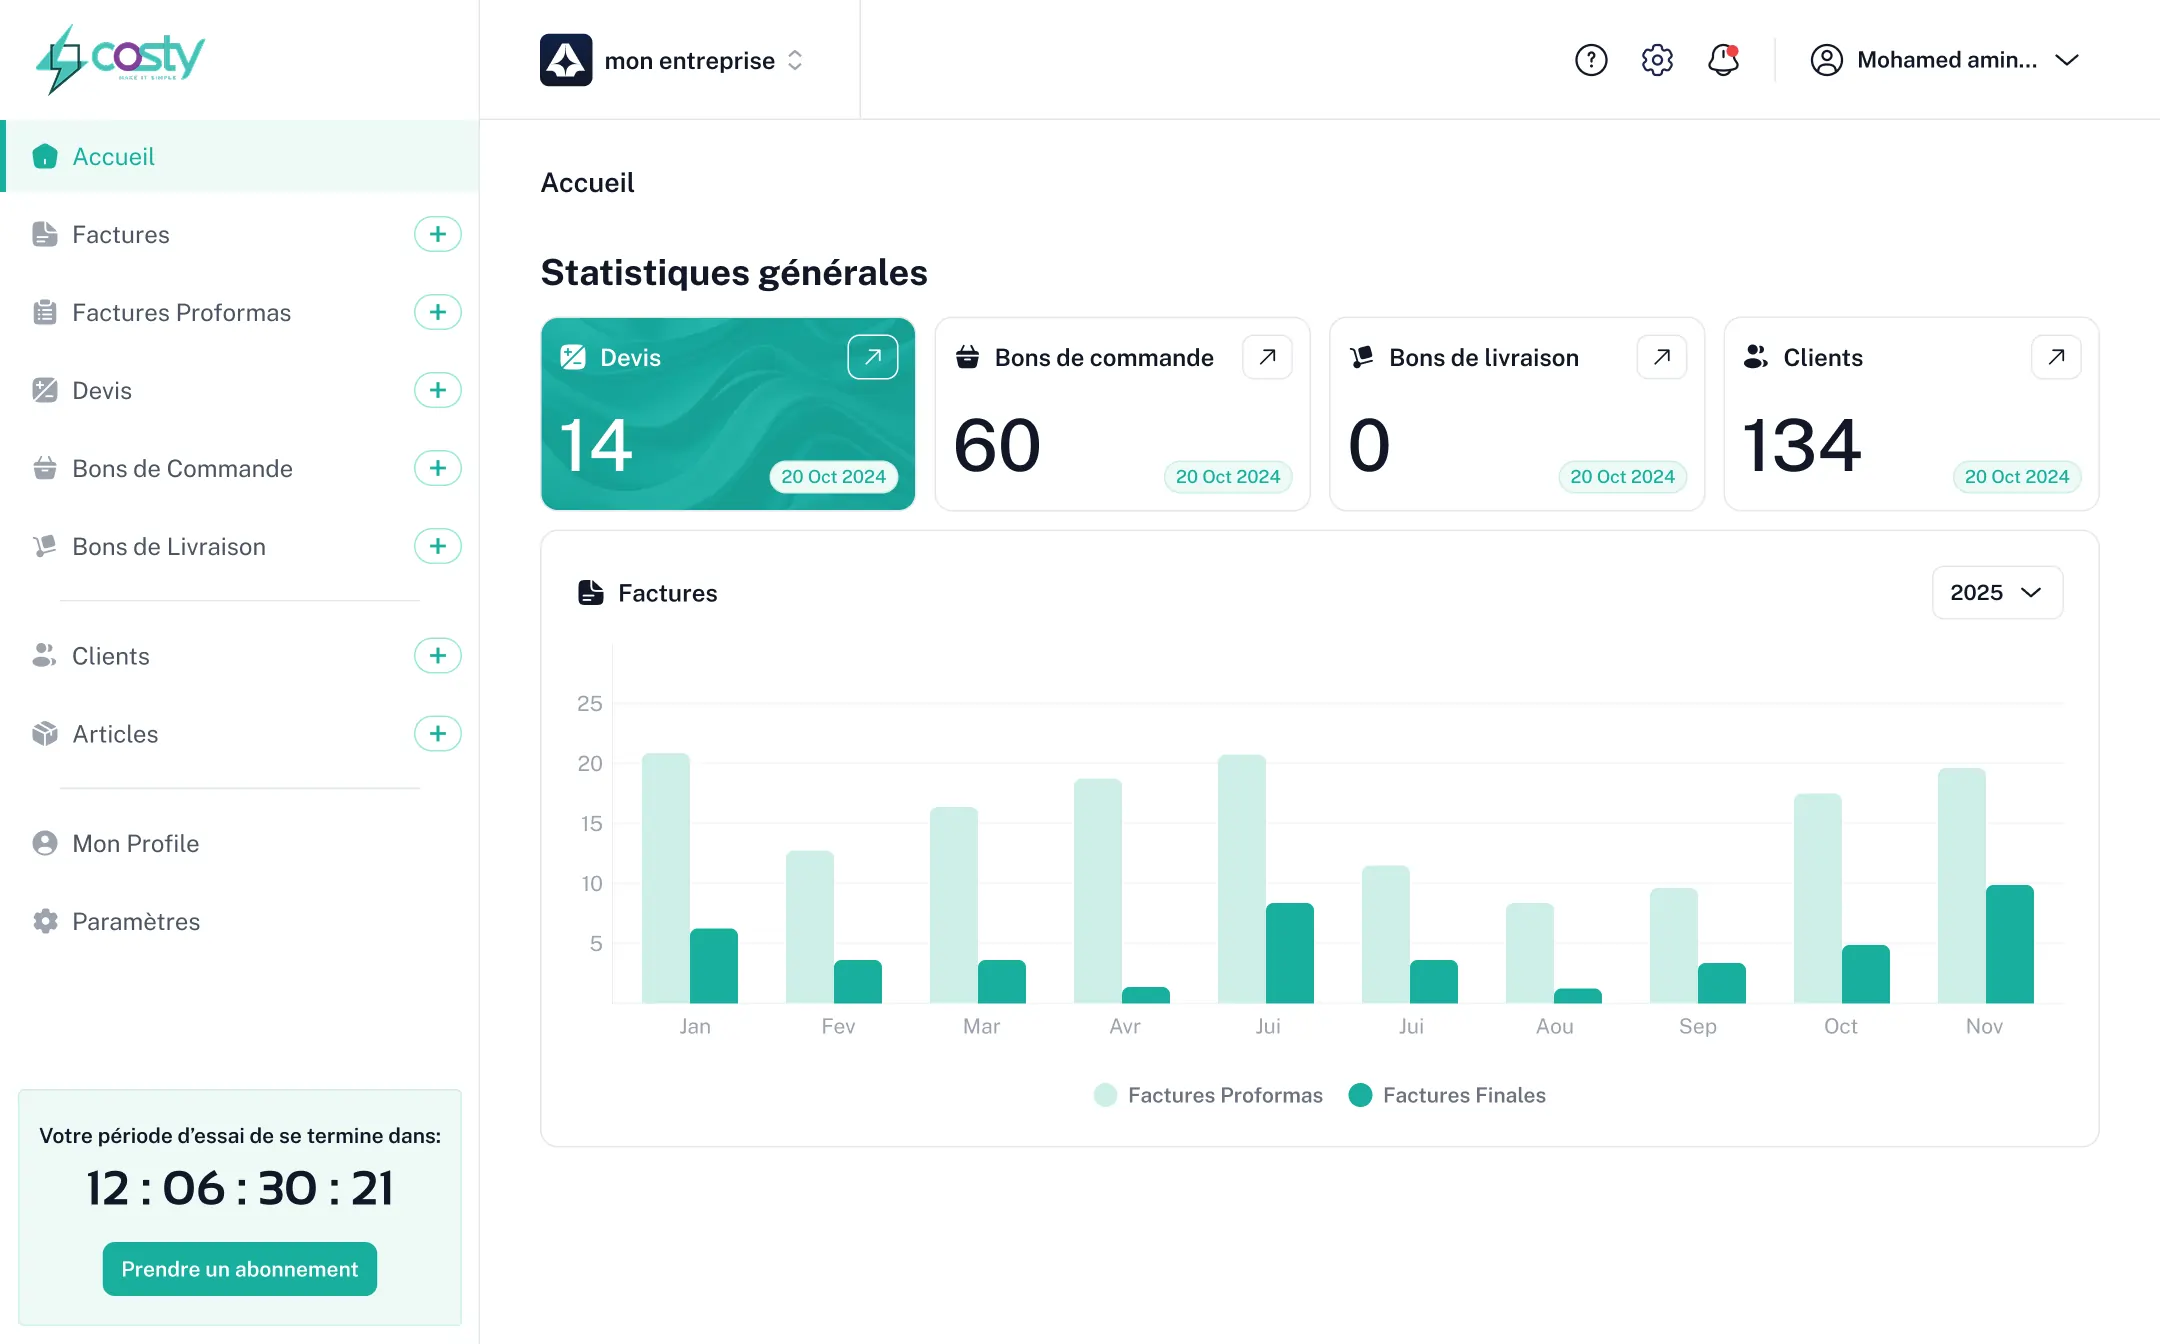
Task: Click plus icon next to Factures
Action: [437, 234]
